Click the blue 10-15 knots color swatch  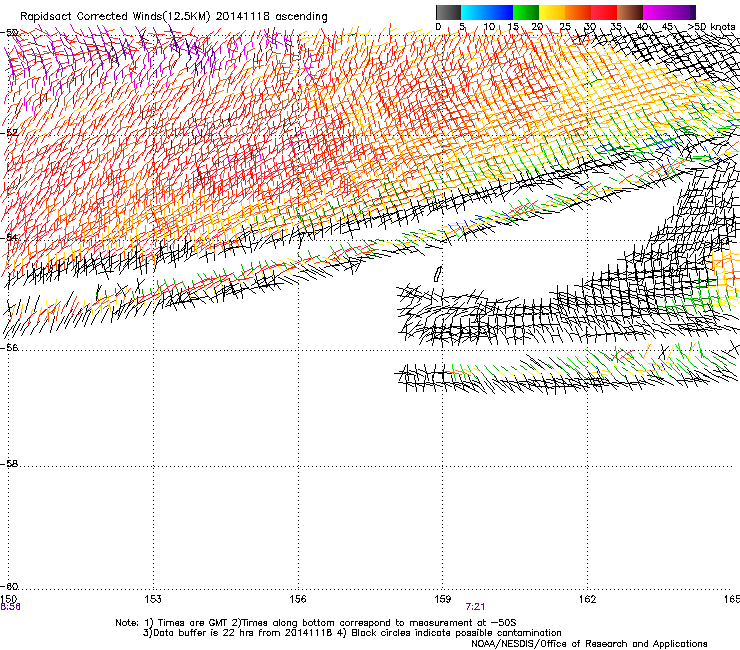click(500, 12)
